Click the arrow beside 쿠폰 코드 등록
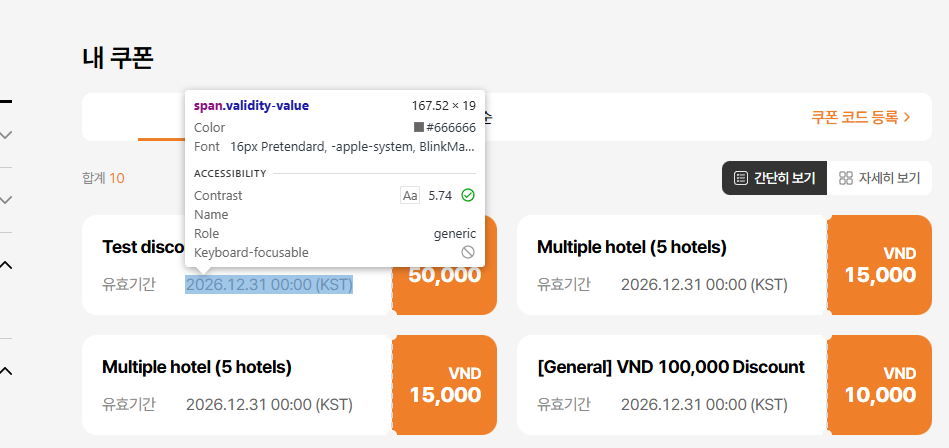Viewport: 949px width, 448px height. (x=908, y=117)
